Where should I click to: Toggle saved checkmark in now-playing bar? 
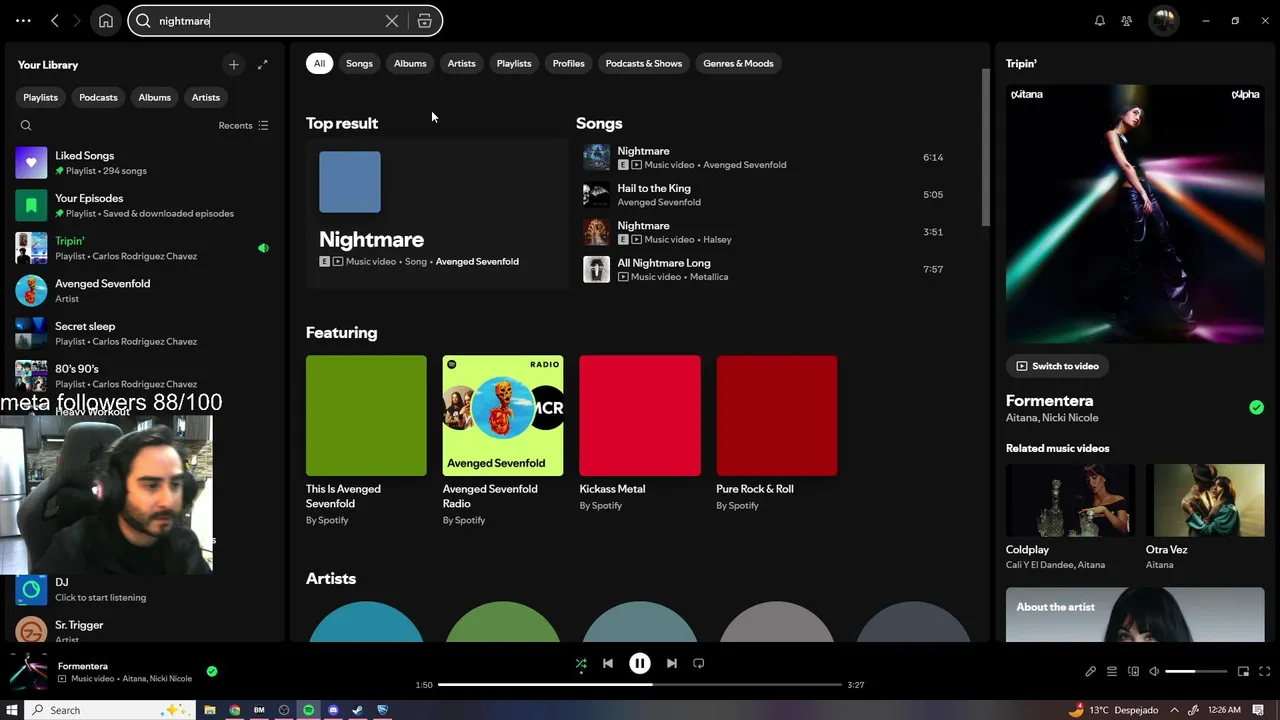(x=212, y=671)
